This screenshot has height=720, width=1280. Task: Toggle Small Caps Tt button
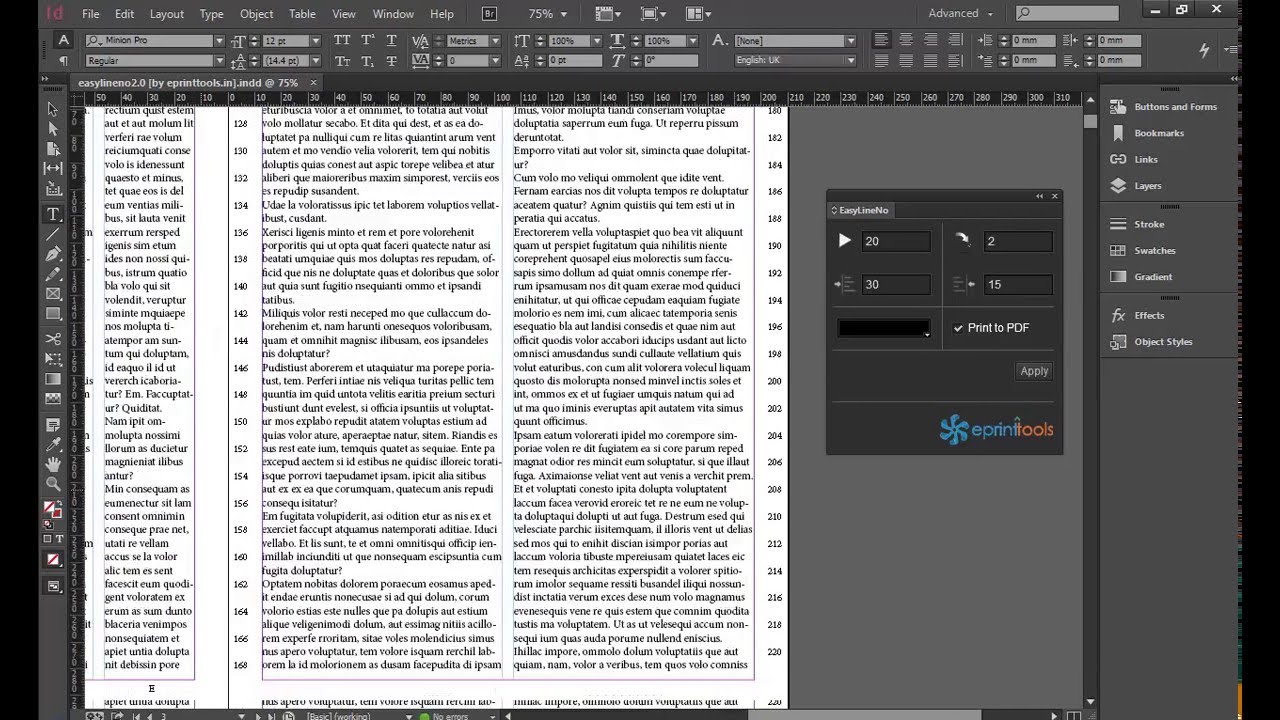tap(342, 60)
